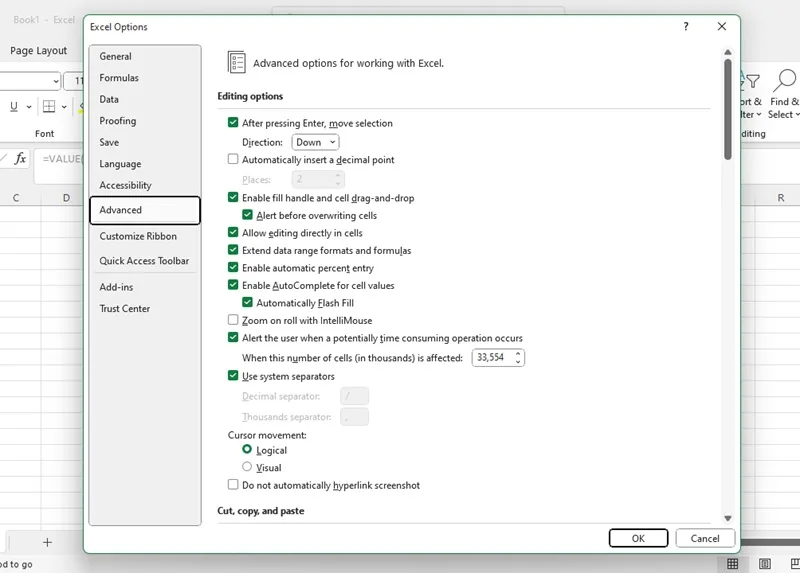The image size is (800, 573).
Task: Go to Customize Ribbon category
Action: pyautogui.click(x=138, y=236)
